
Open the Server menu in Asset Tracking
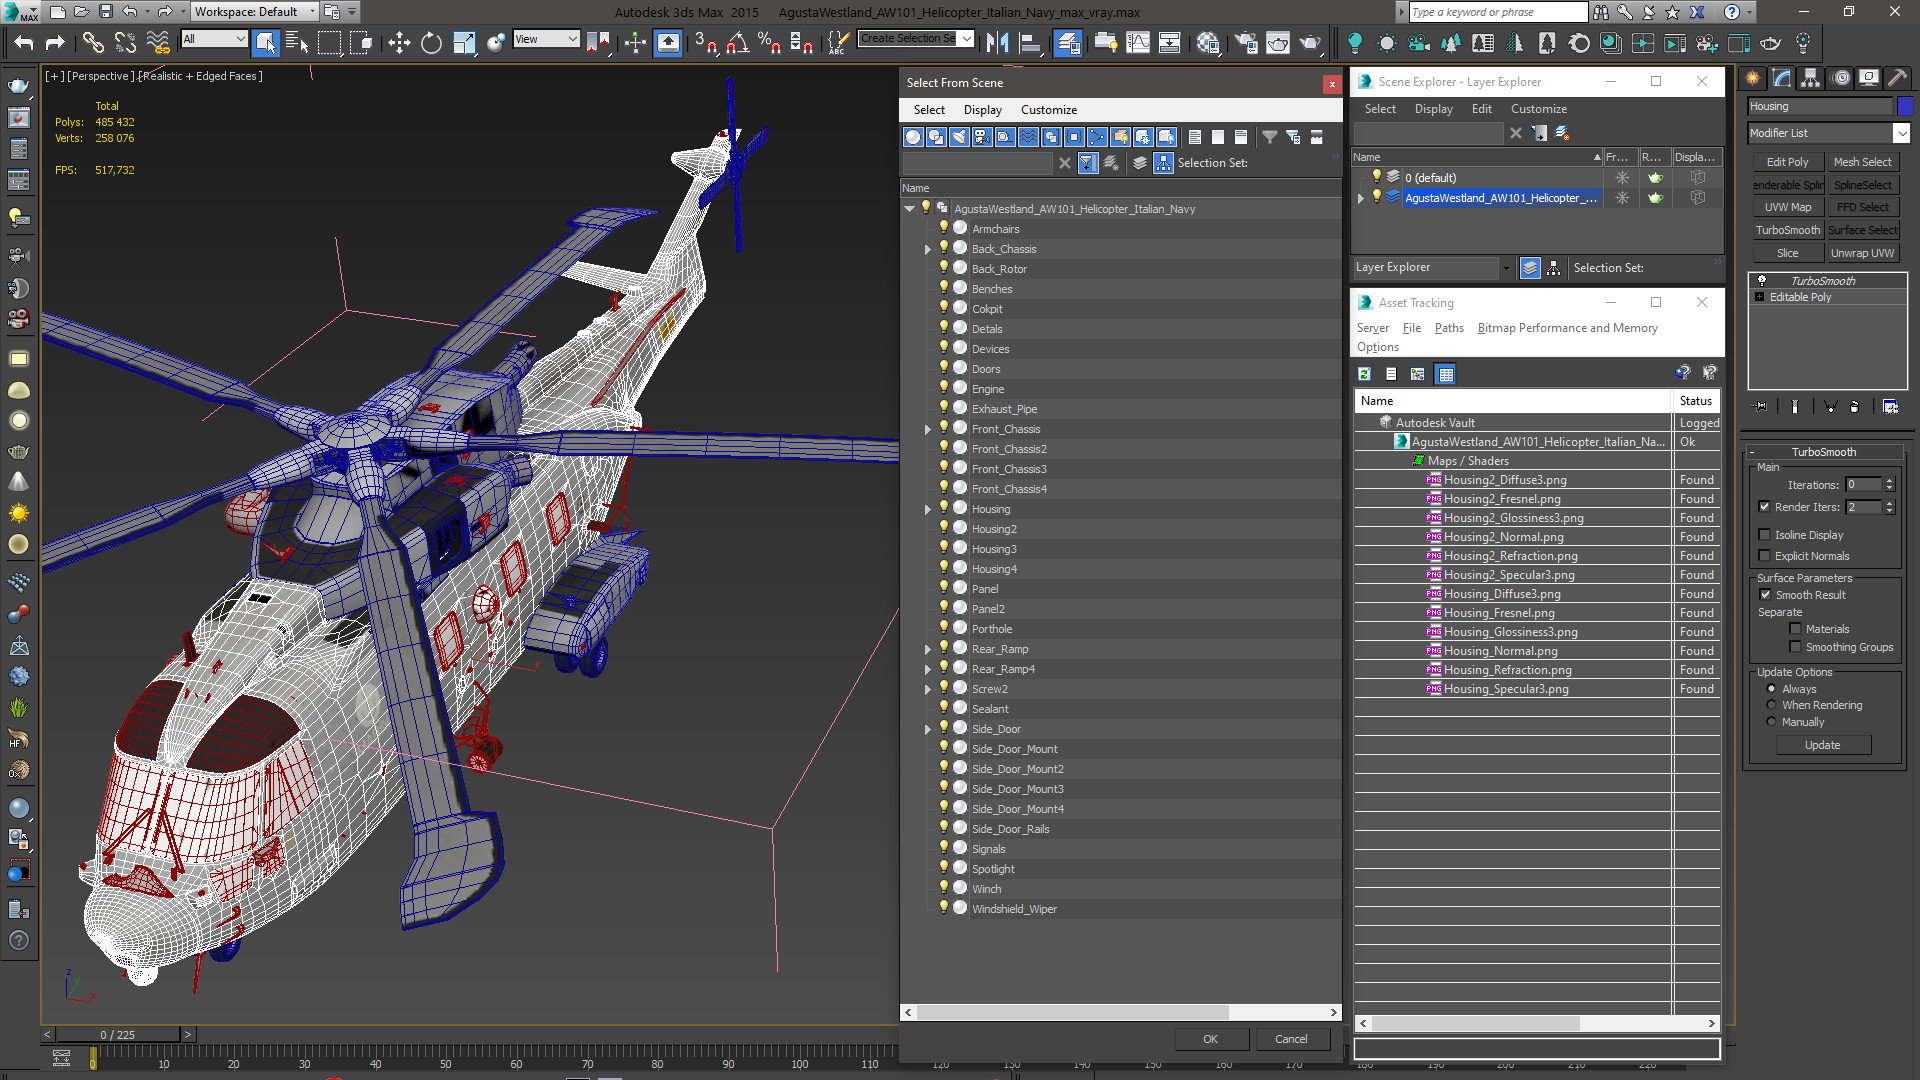pyautogui.click(x=1372, y=328)
